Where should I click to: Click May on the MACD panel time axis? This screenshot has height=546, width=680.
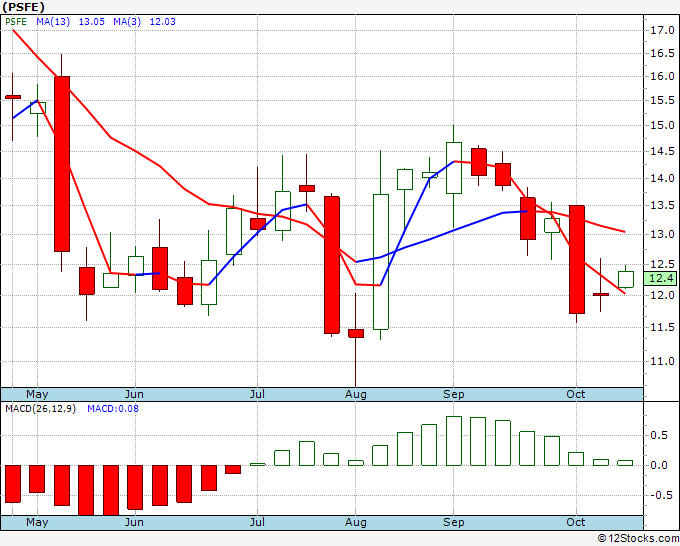37,522
